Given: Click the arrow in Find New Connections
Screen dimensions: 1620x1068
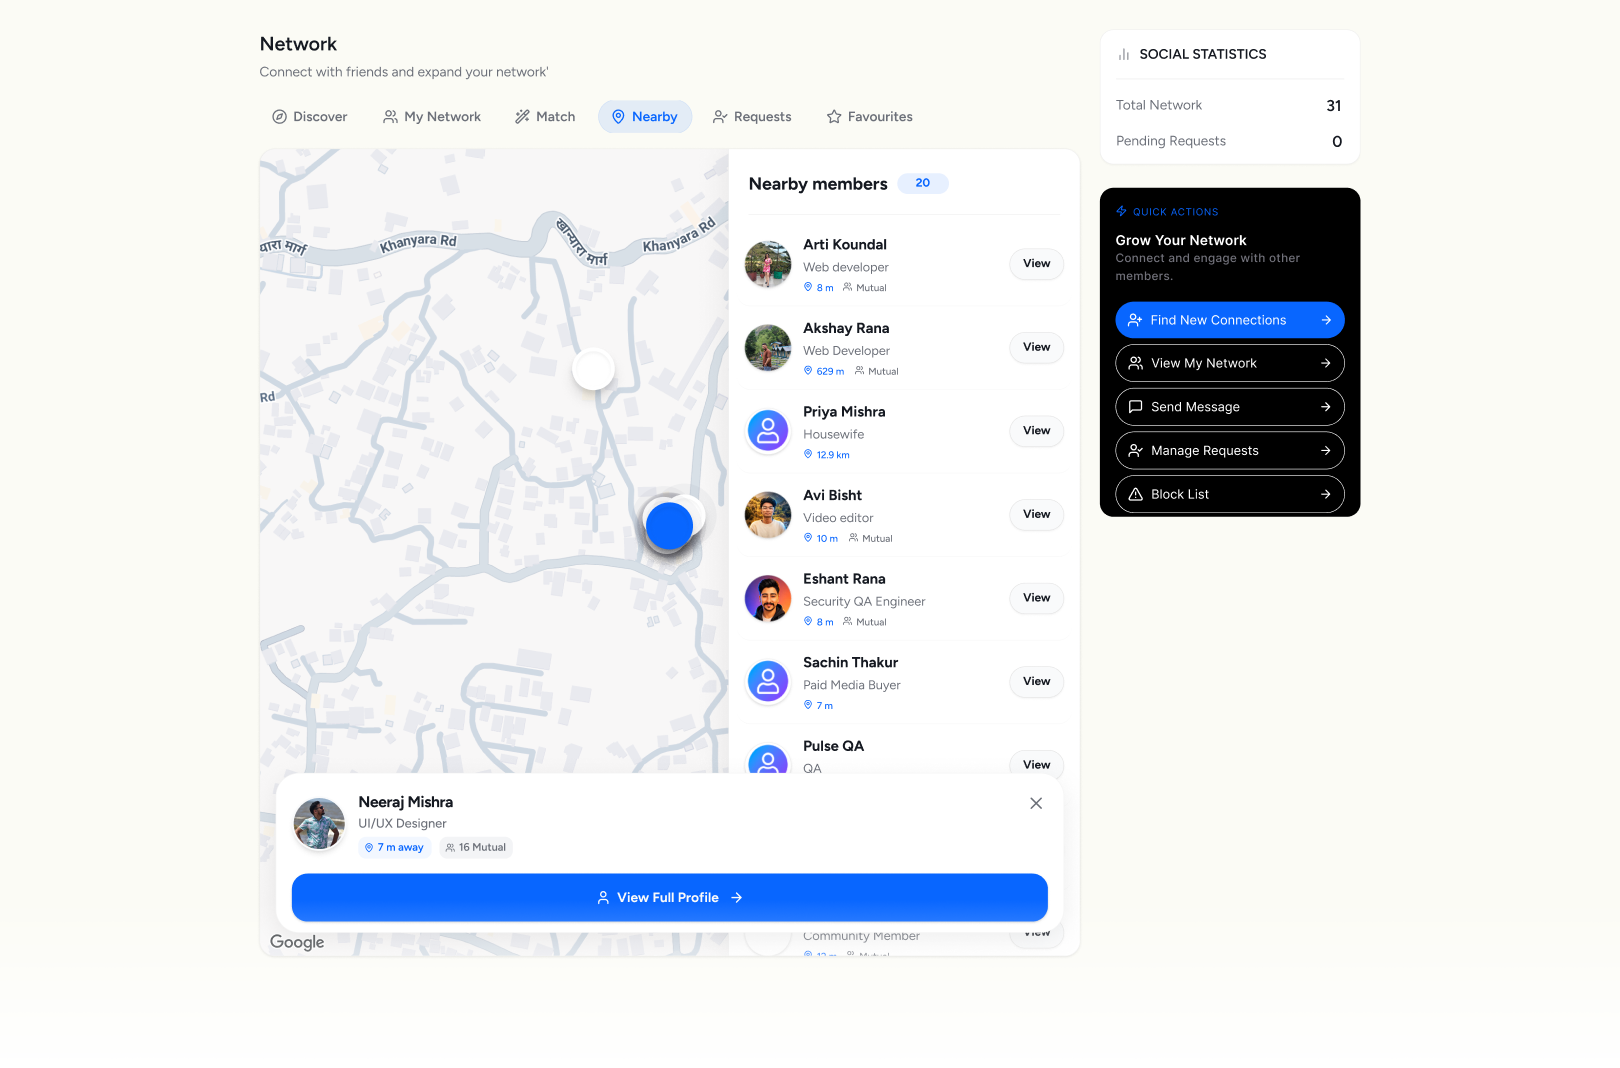Looking at the screenshot, I should pyautogui.click(x=1326, y=320).
